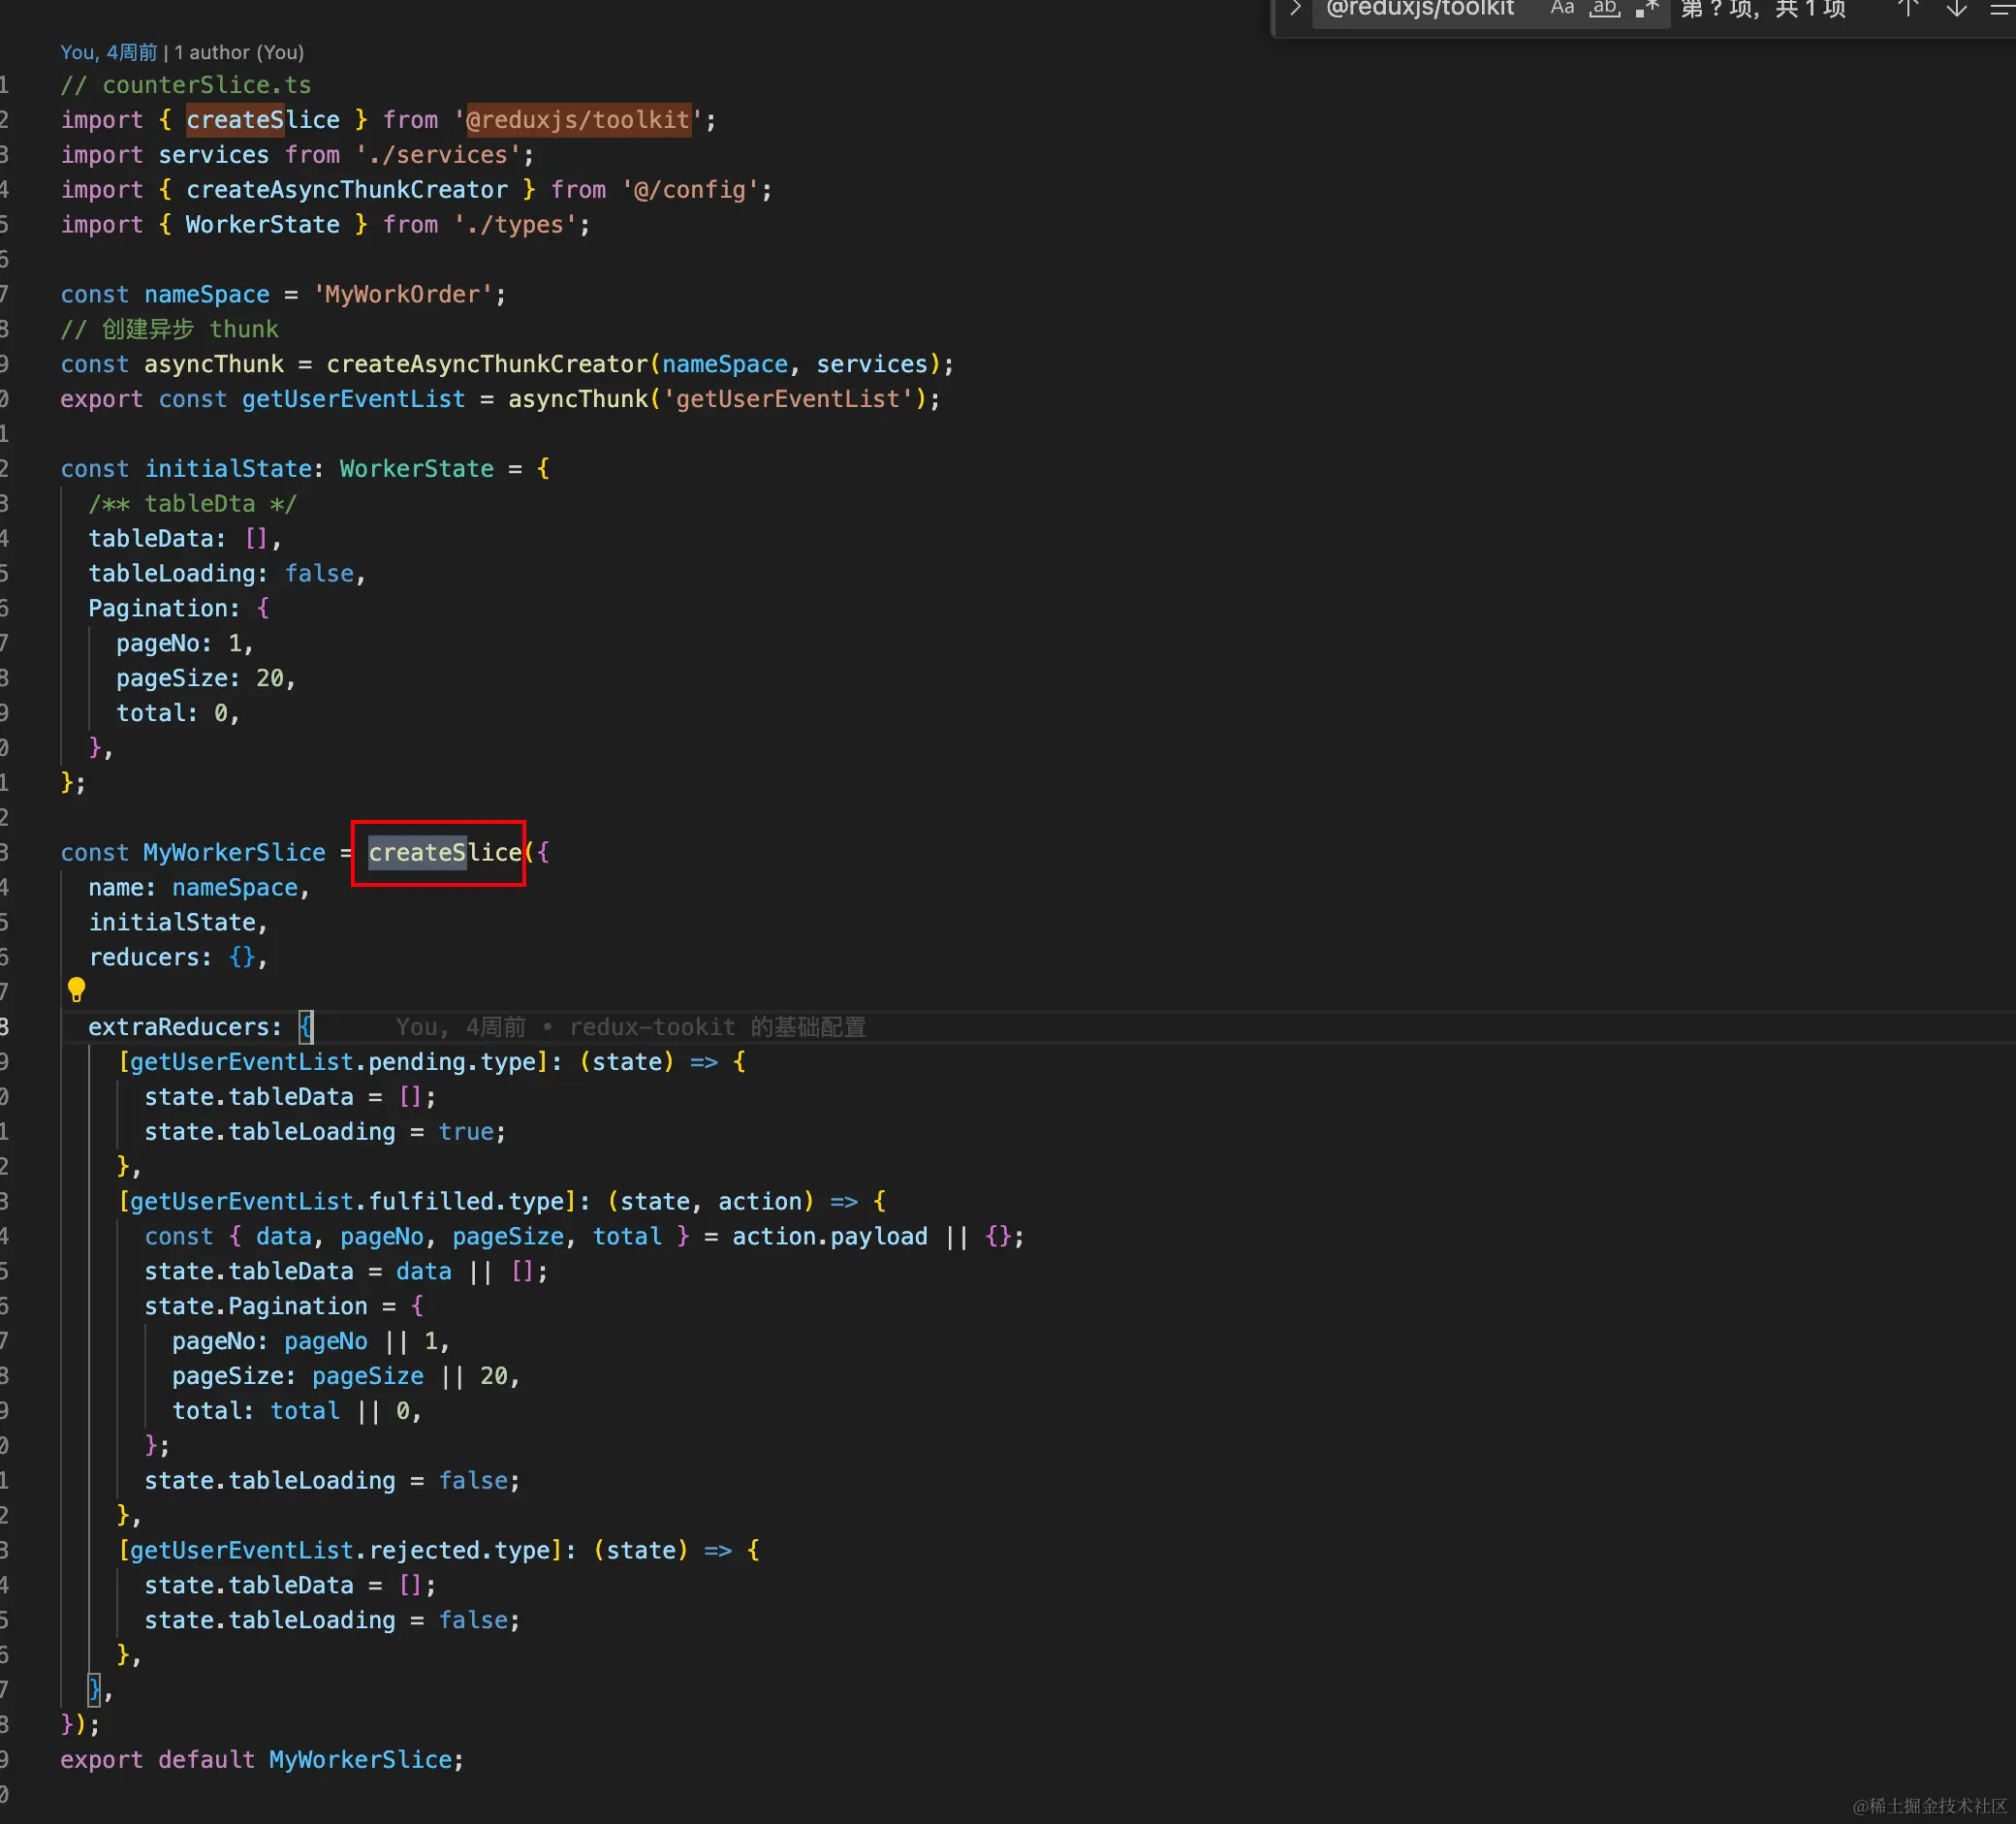2016x1824 pixels.
Task: Click MyWorkerSlice in export default line
Action: click(x=360, y=1760)
